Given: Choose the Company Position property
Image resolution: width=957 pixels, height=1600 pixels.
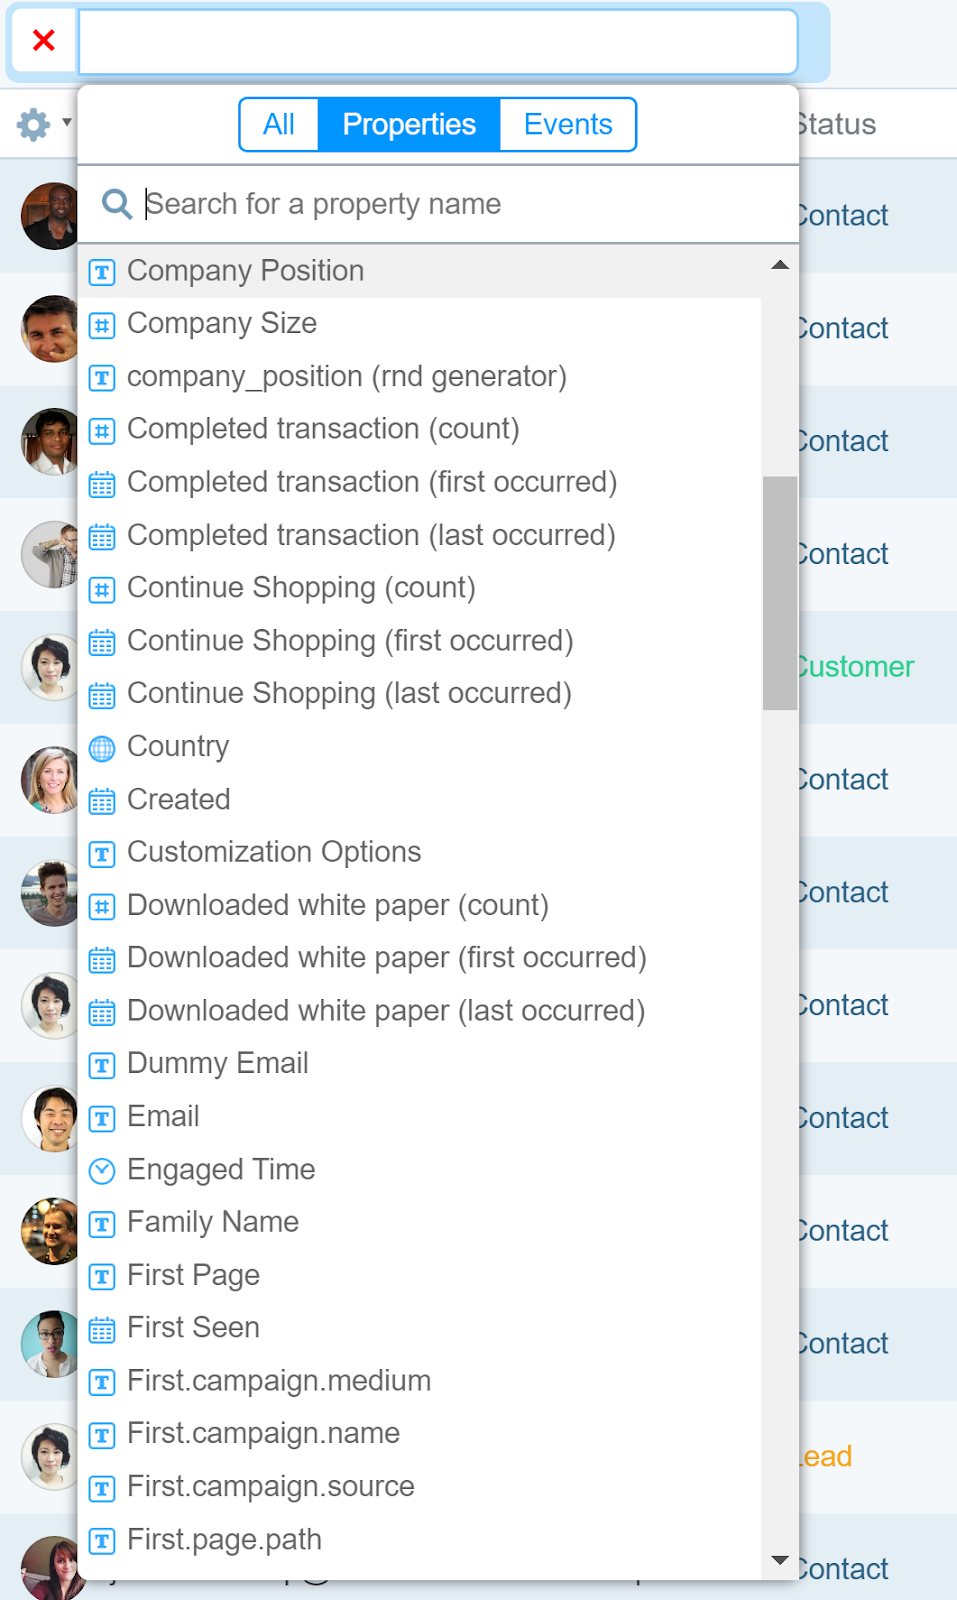Looking at the screenshot, I should (245, 271).
